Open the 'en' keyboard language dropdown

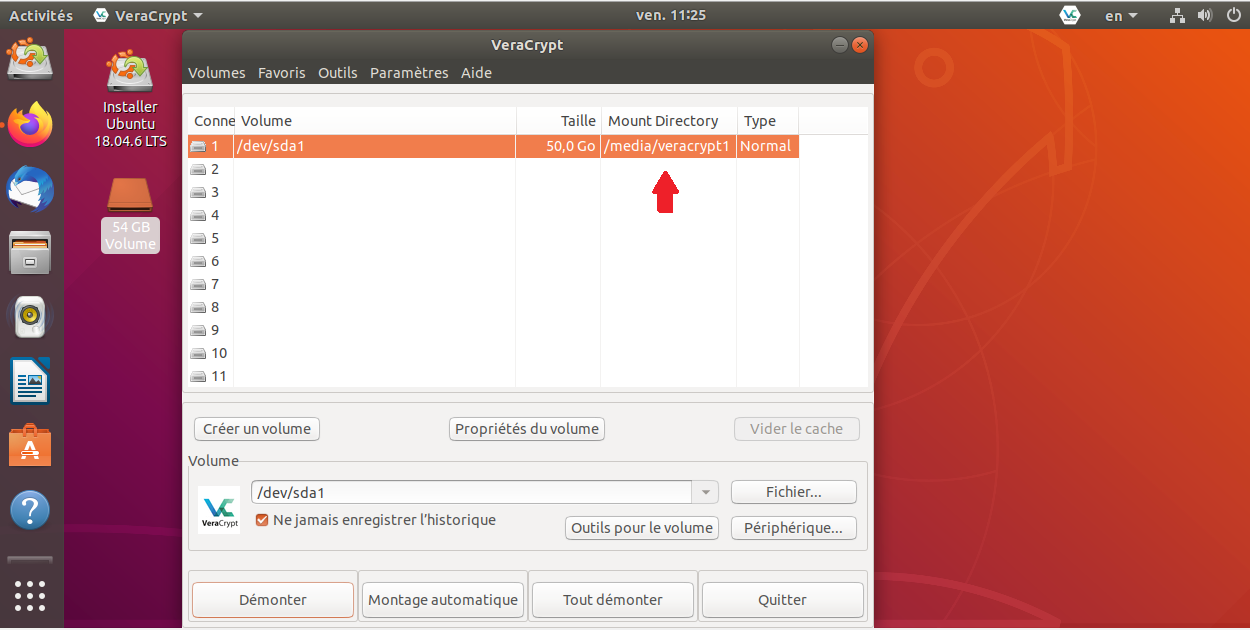pos(1120,15)
